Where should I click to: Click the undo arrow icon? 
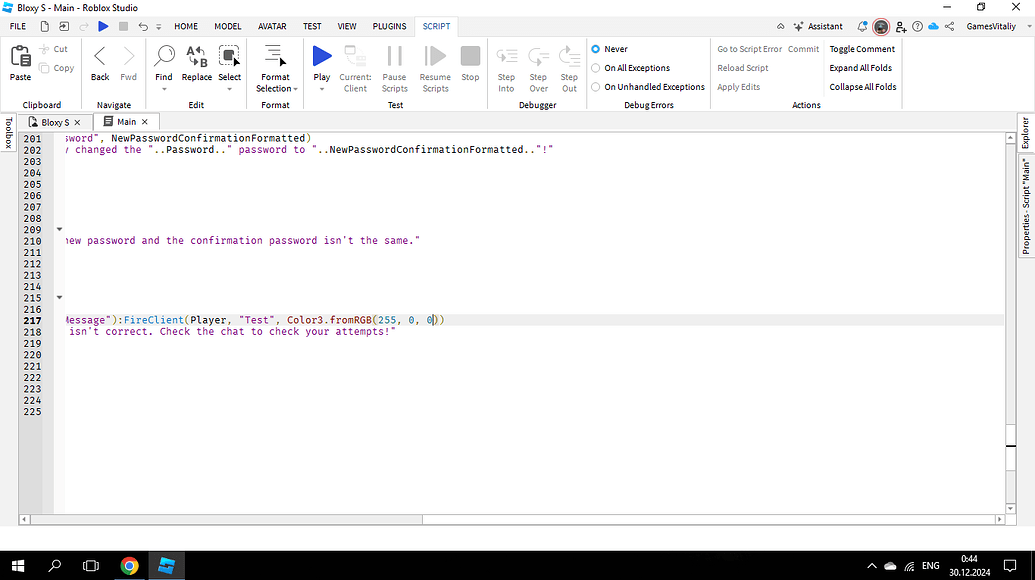click(143, 26)
